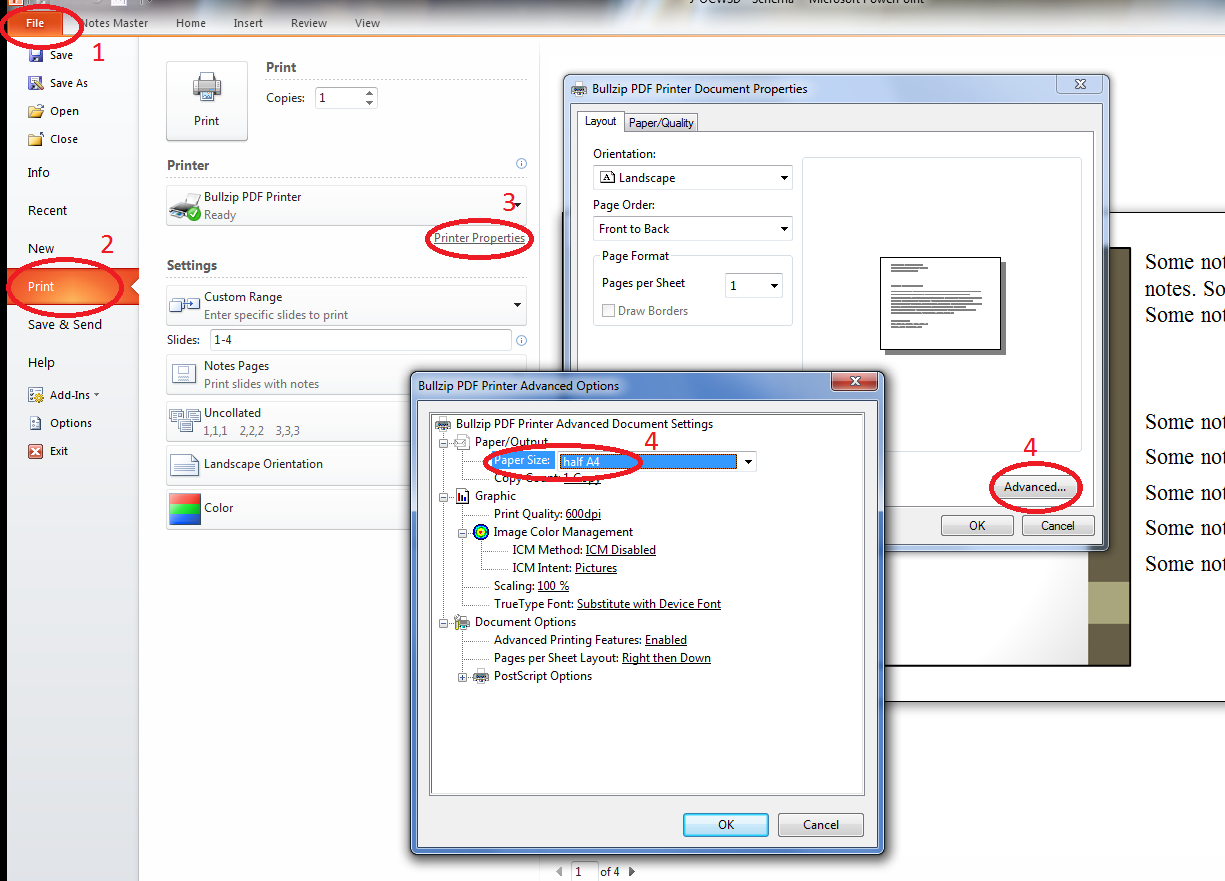Open the Recent backstage page
This screenshot has width=1225, height=881.
(x=48, y=211)
